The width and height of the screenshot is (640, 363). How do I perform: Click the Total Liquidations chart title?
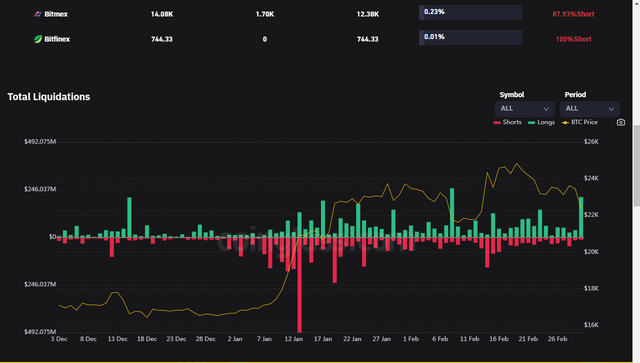[x=49, y=97]
